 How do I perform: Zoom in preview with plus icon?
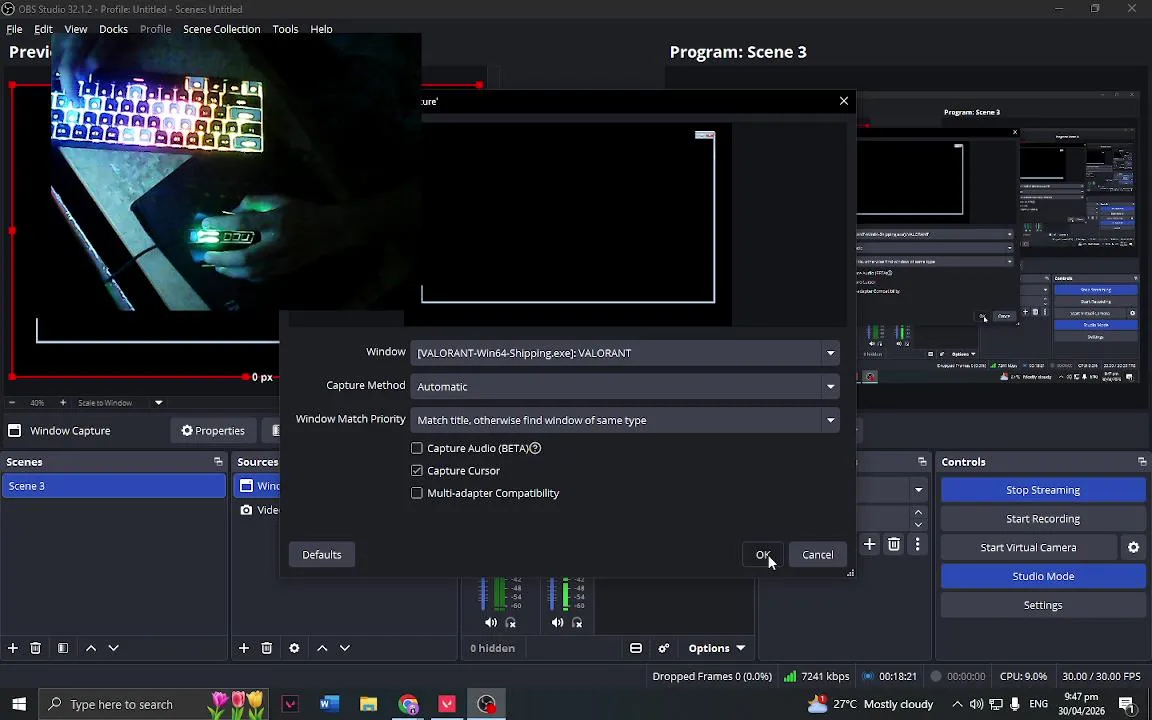[x=63, y=403]
